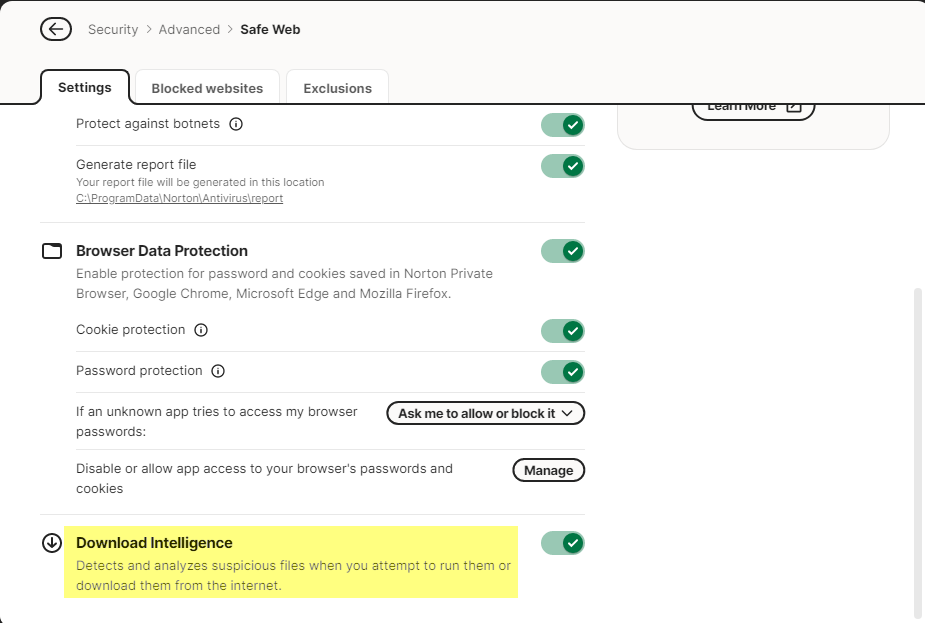
Task: Click the Browser Data Protection folder icon
Action: 52,251
